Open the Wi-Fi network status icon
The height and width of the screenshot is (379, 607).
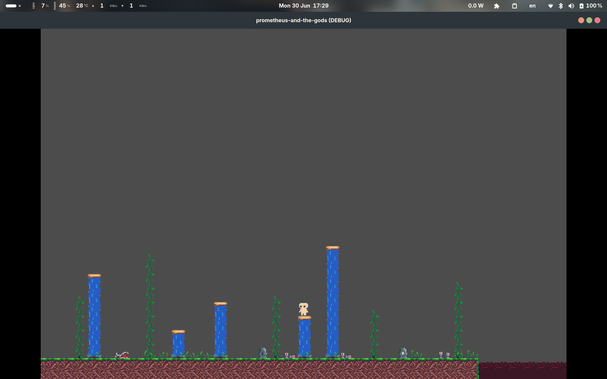point(550,6)
